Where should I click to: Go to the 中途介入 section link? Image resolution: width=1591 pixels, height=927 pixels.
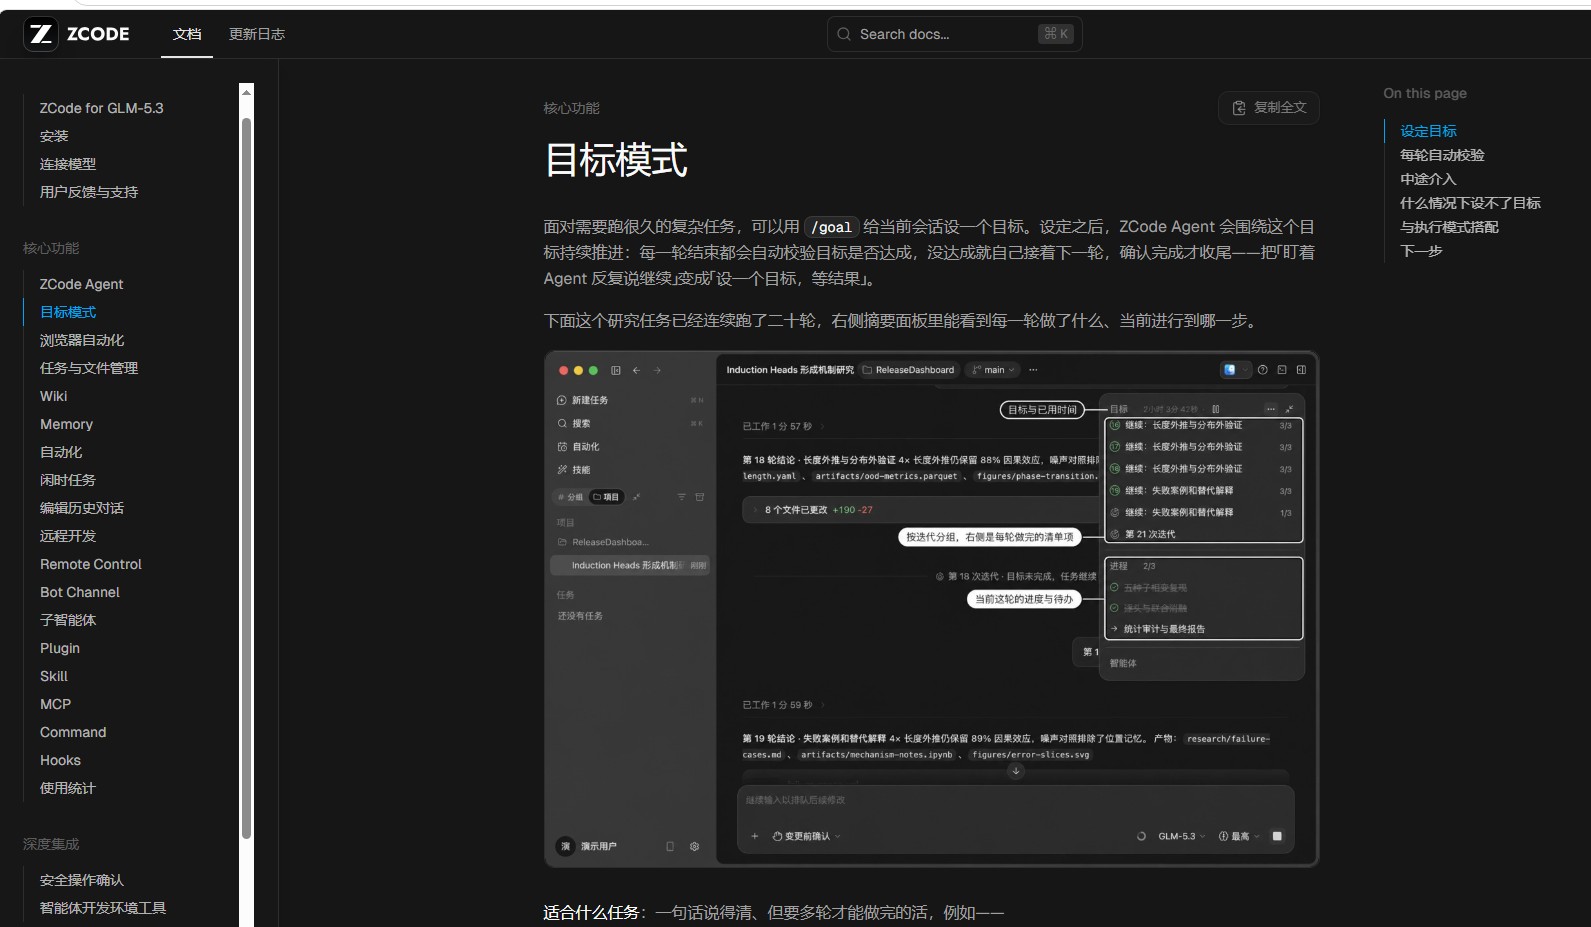click(x=1428, y=179)
